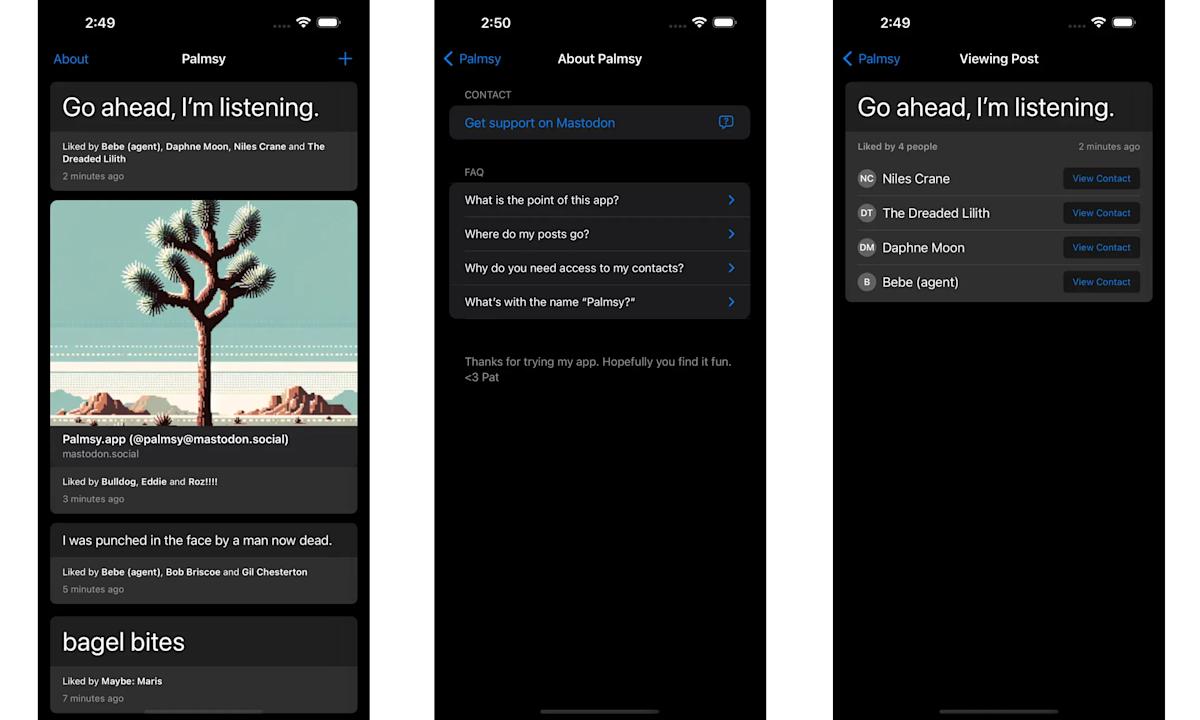
Task: Tap 'Thanks for trying my app' footer text
Action: (x=598, y=369)
